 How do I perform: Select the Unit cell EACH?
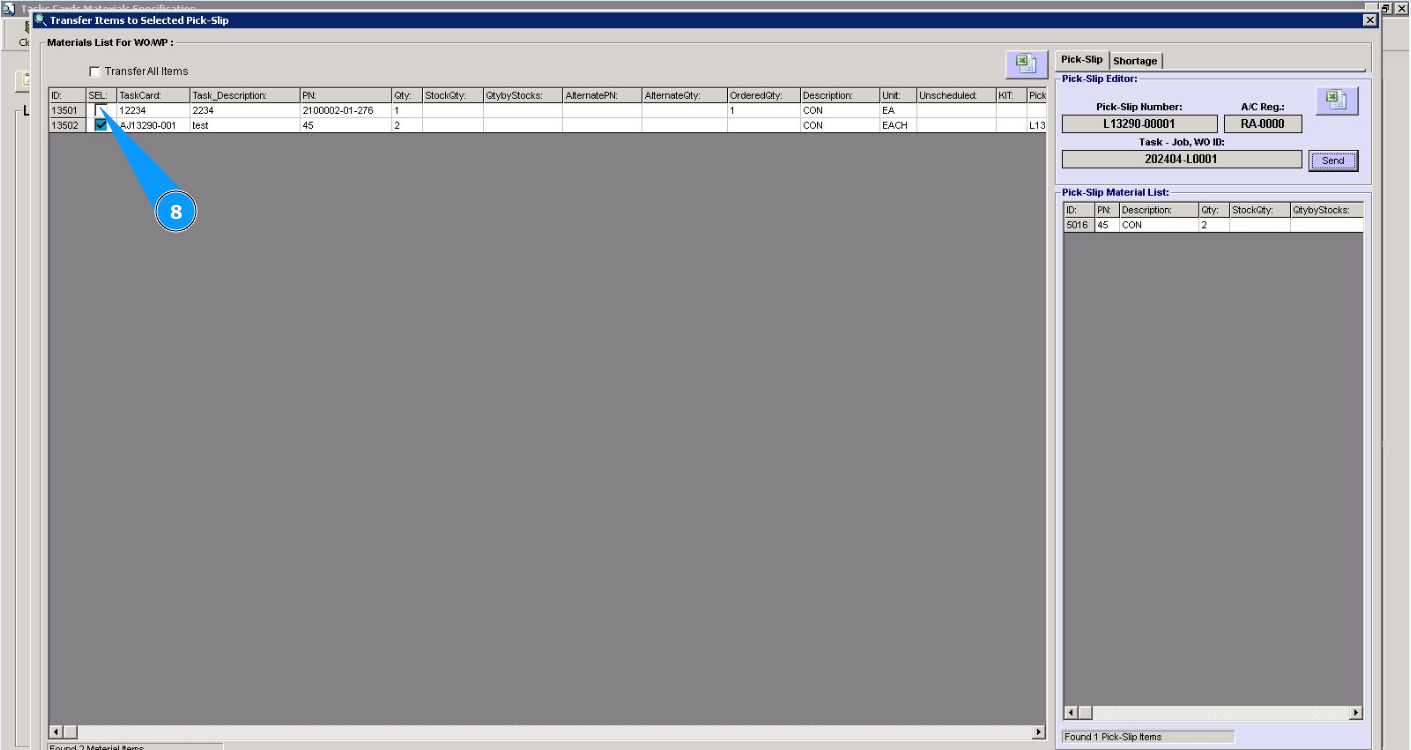pos(897,125)
